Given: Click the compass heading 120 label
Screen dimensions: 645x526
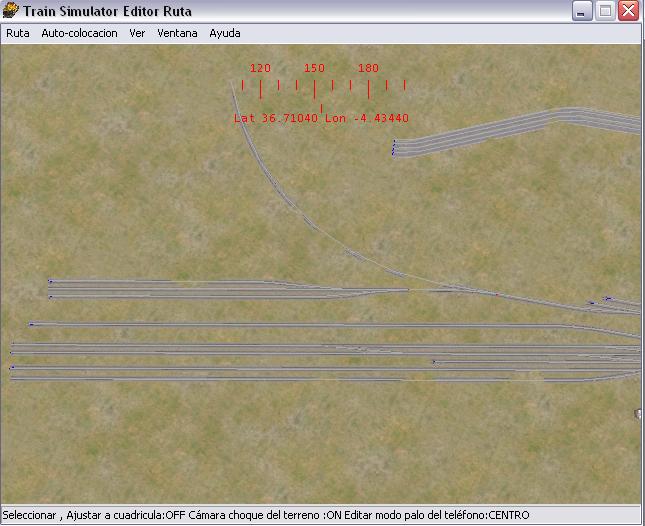Looking at the screenshot, I should click(x=260, y=68).
